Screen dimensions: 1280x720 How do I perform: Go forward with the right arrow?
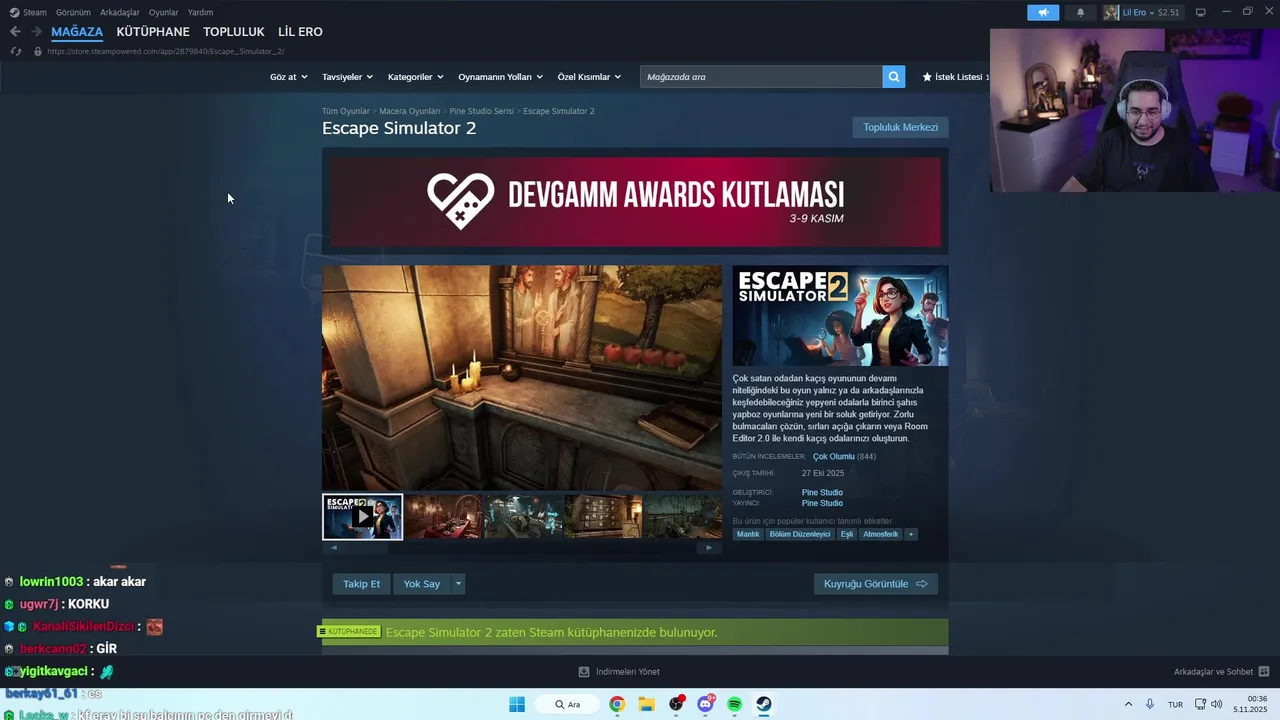tap(36, 32)
